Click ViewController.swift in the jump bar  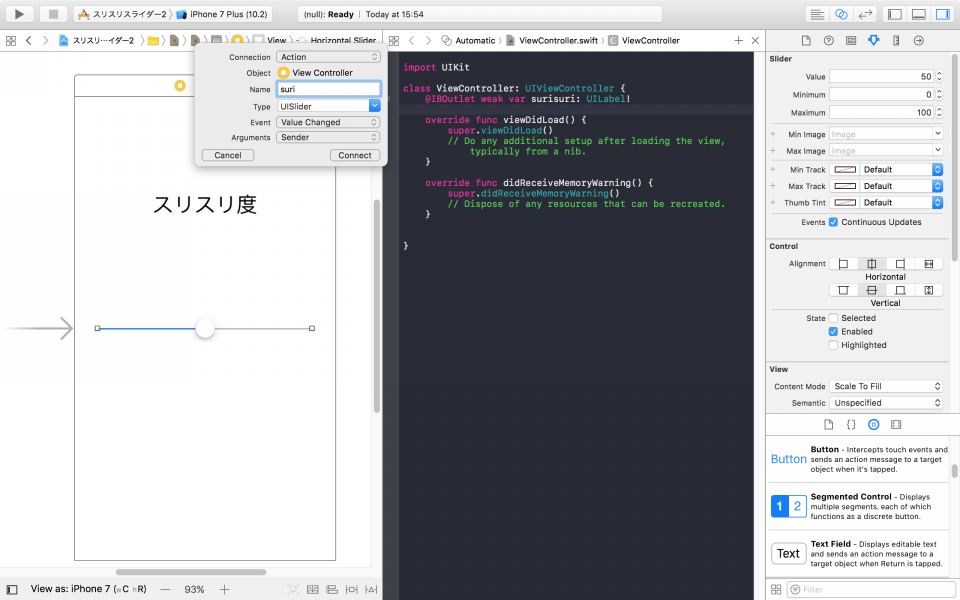coord(552,40)
